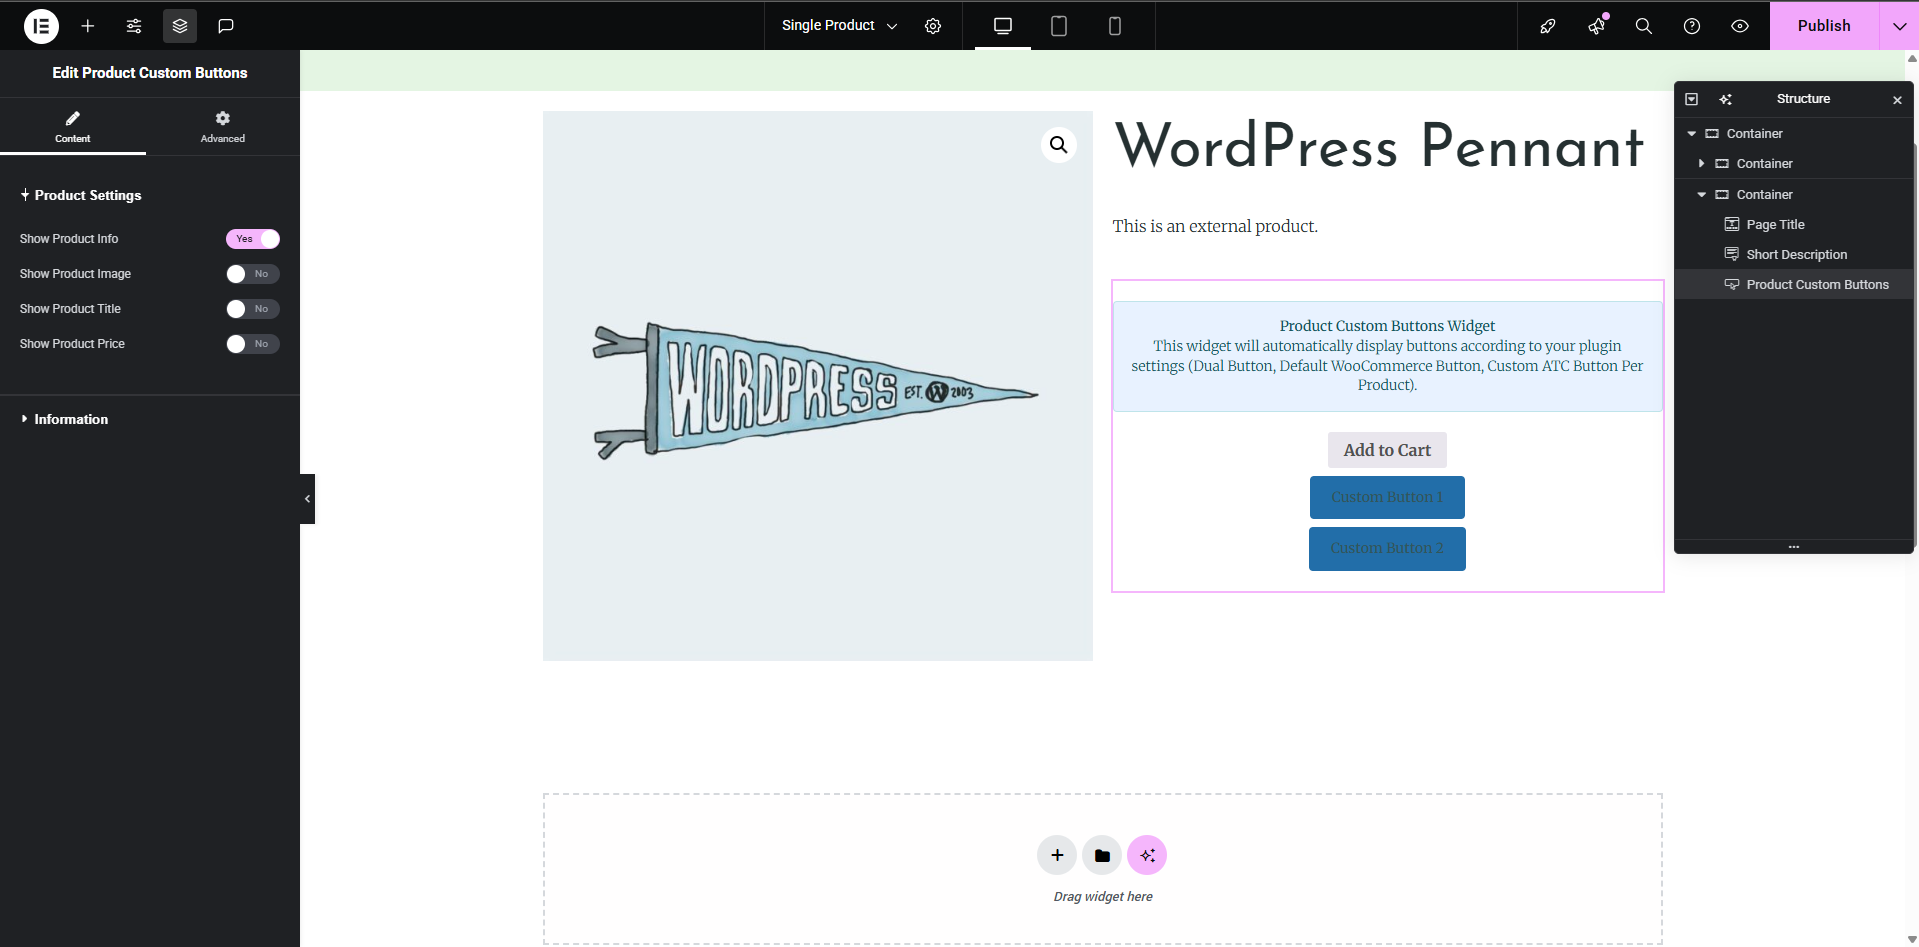Viewport: 1919px width, 947px height.
Task: Select the Page Title widget icon in Structure
Action: [1732, 224]
